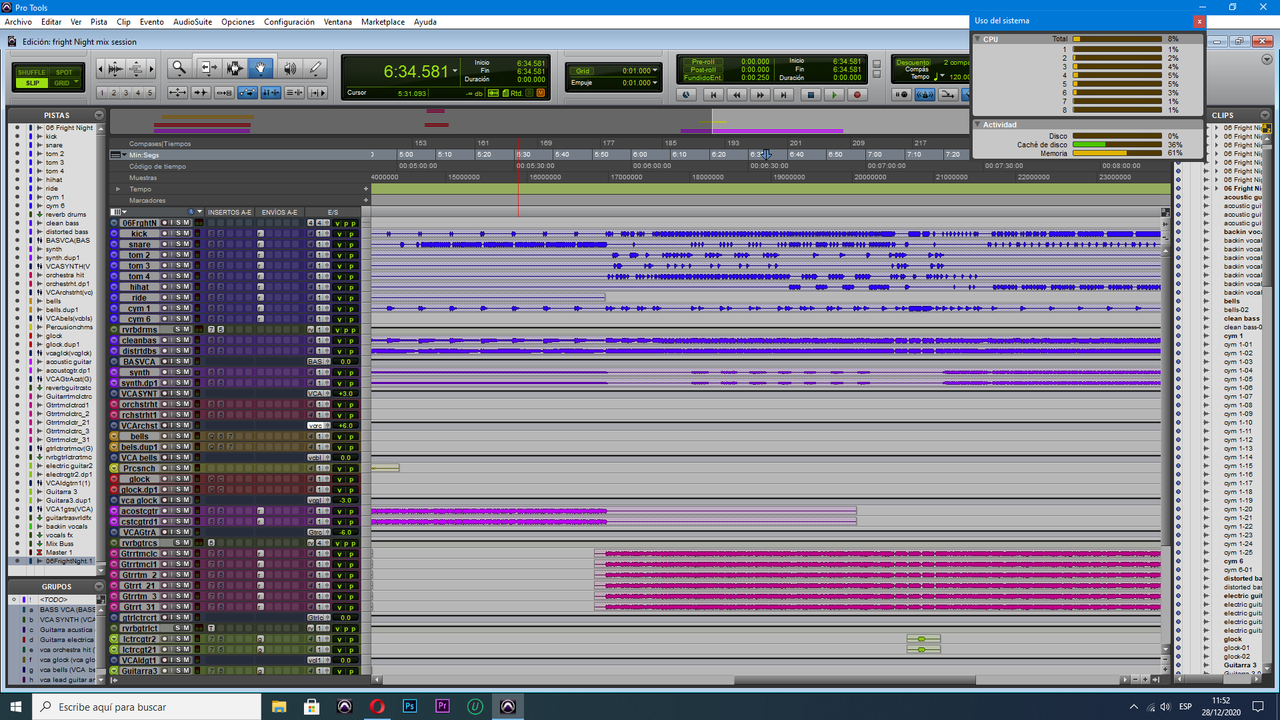The image size is (1280, 720).
Task: Toggle Tab to Transients button
Action: pos(200,92)
